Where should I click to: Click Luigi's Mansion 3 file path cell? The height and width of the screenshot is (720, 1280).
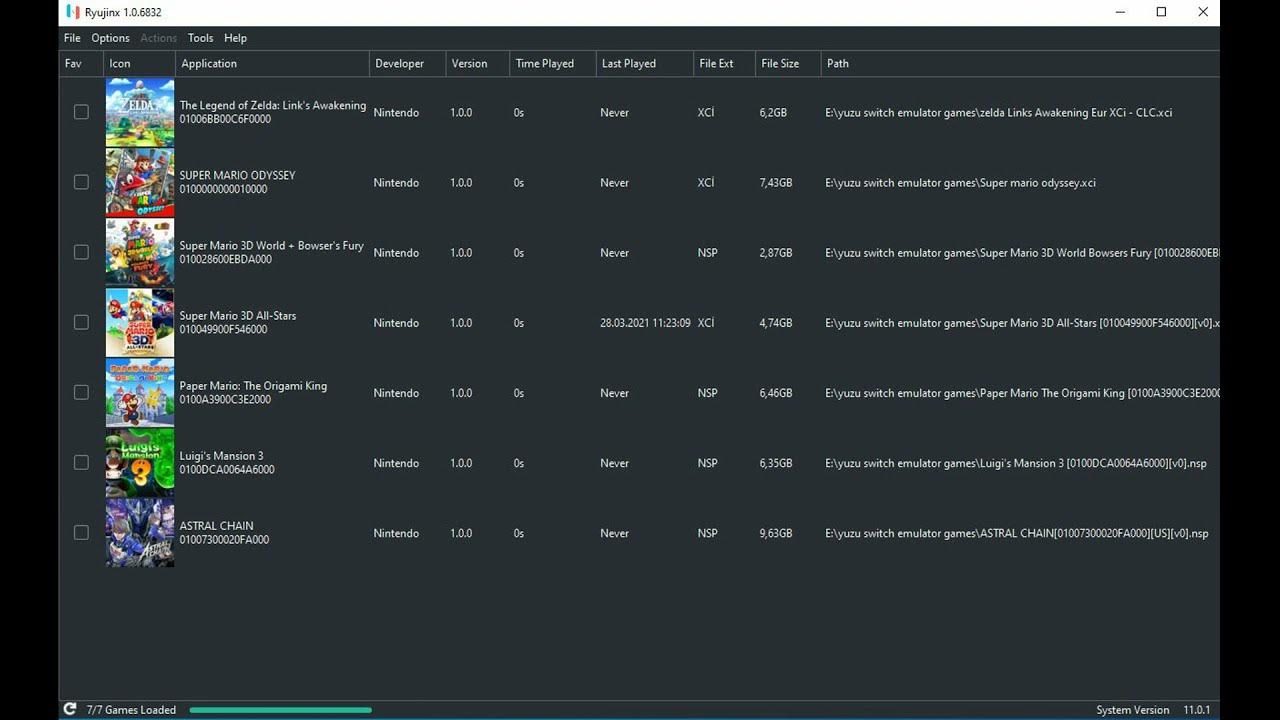pos(1015,463)
